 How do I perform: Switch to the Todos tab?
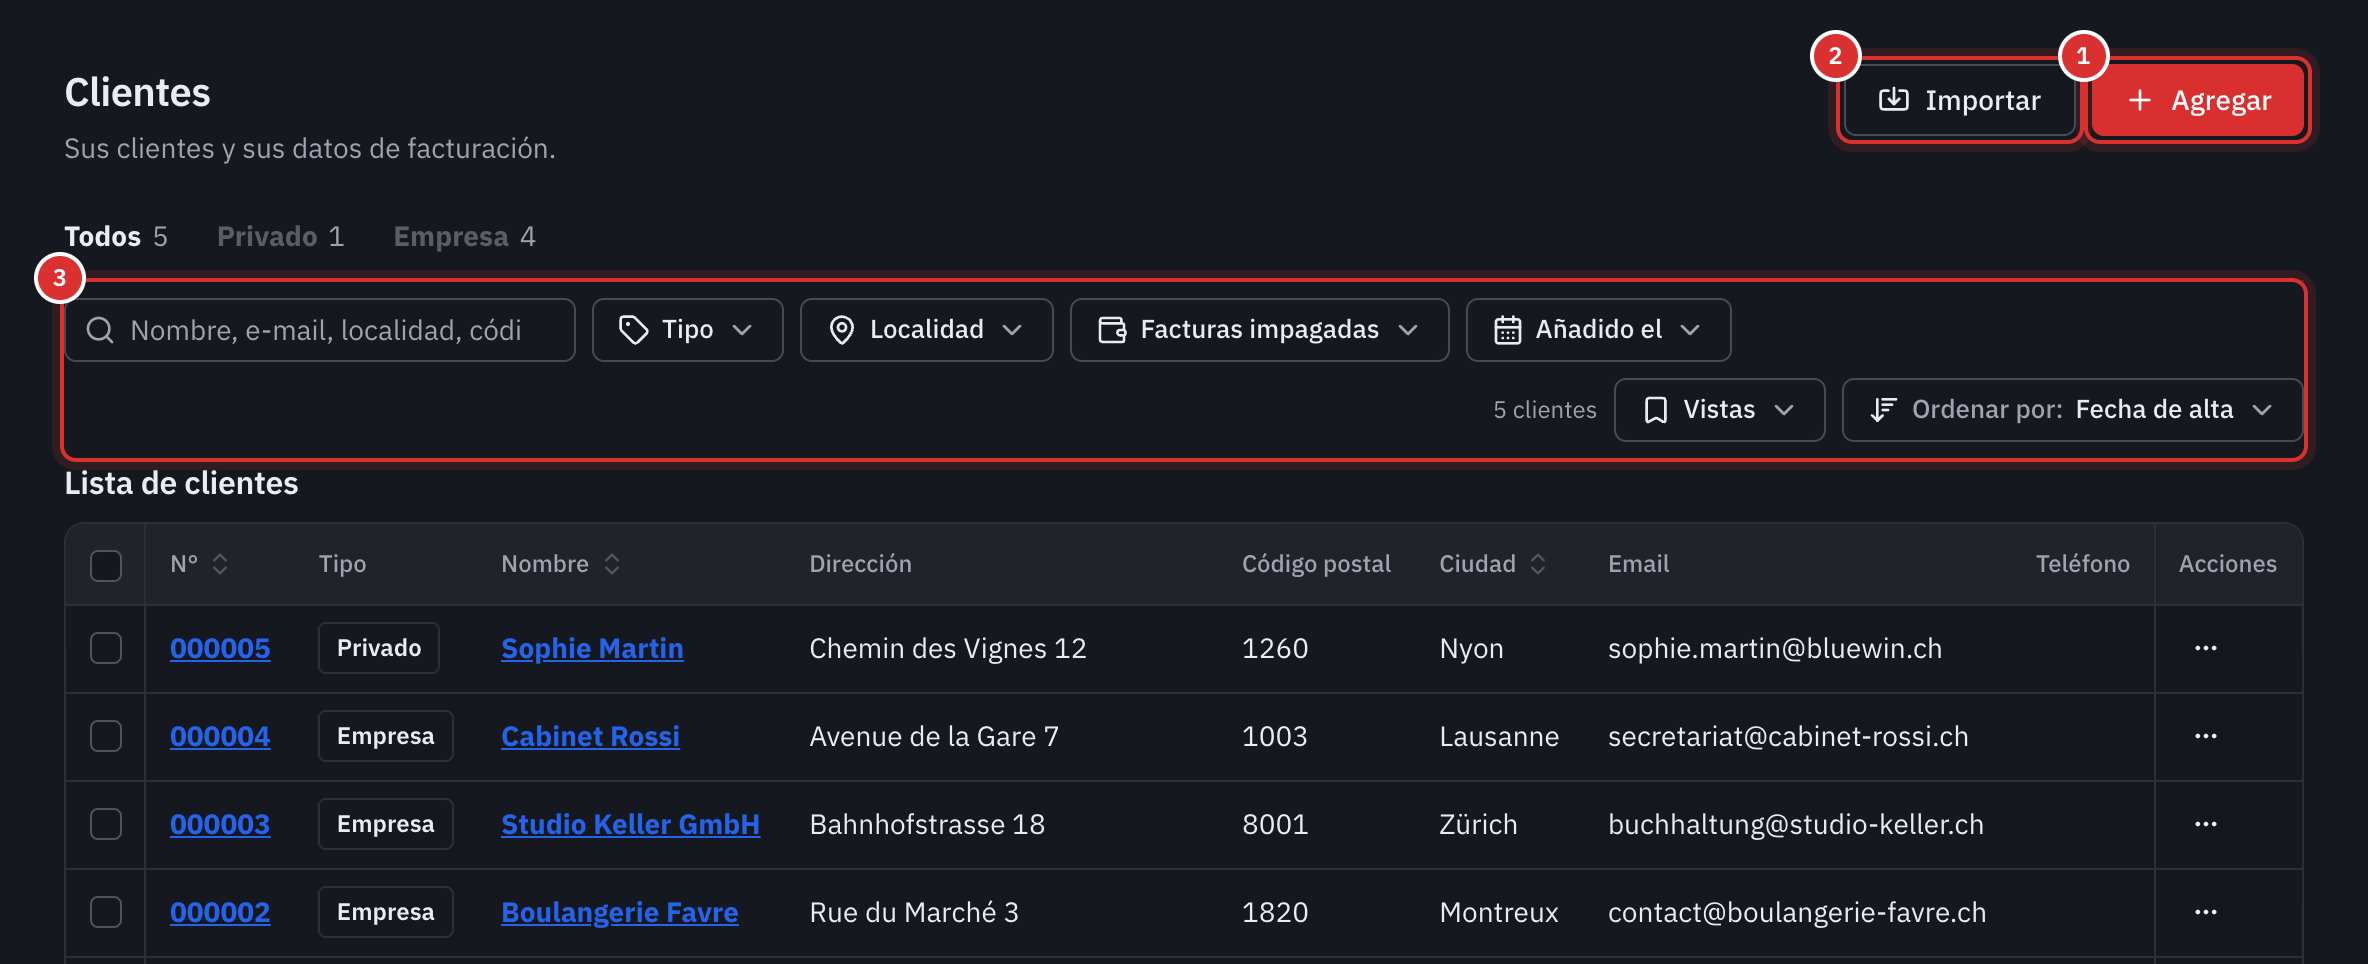pyautogui.click(x=116, y=236)
